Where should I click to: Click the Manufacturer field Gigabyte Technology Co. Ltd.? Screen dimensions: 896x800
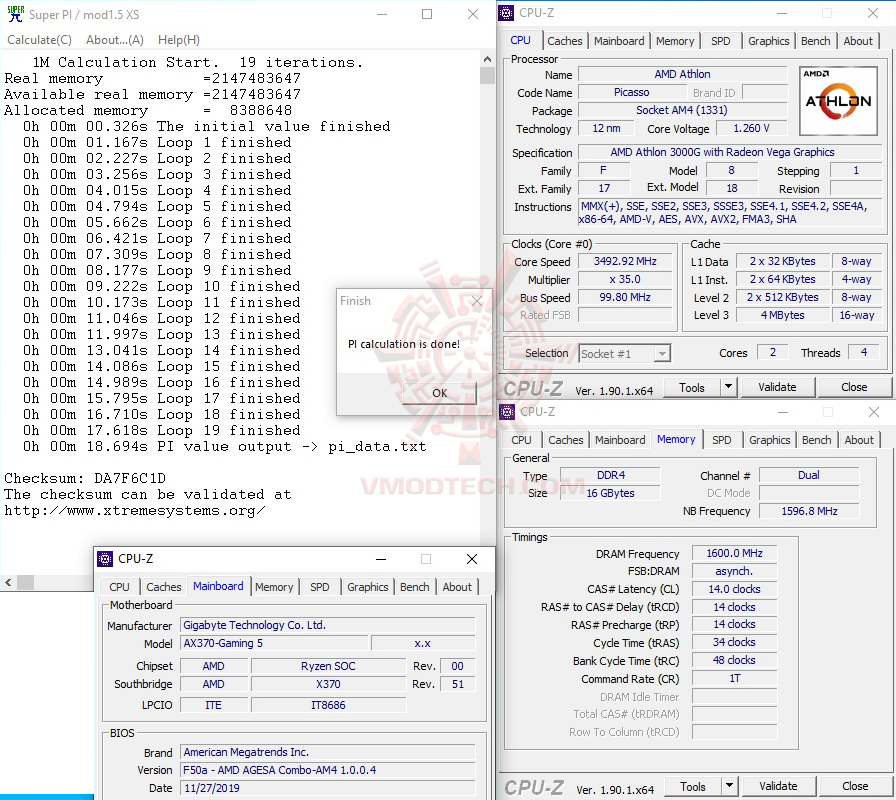(328, 625)
